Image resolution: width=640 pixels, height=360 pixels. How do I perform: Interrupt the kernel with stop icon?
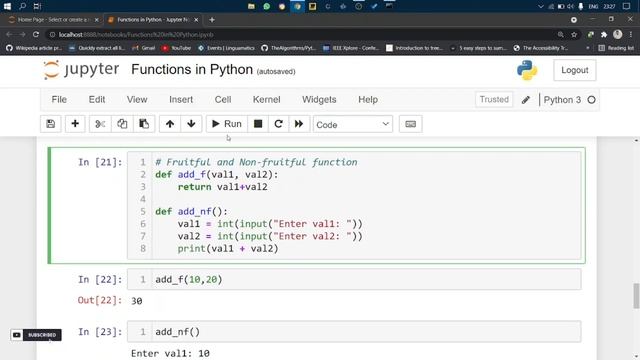click(x=258, y=124)
